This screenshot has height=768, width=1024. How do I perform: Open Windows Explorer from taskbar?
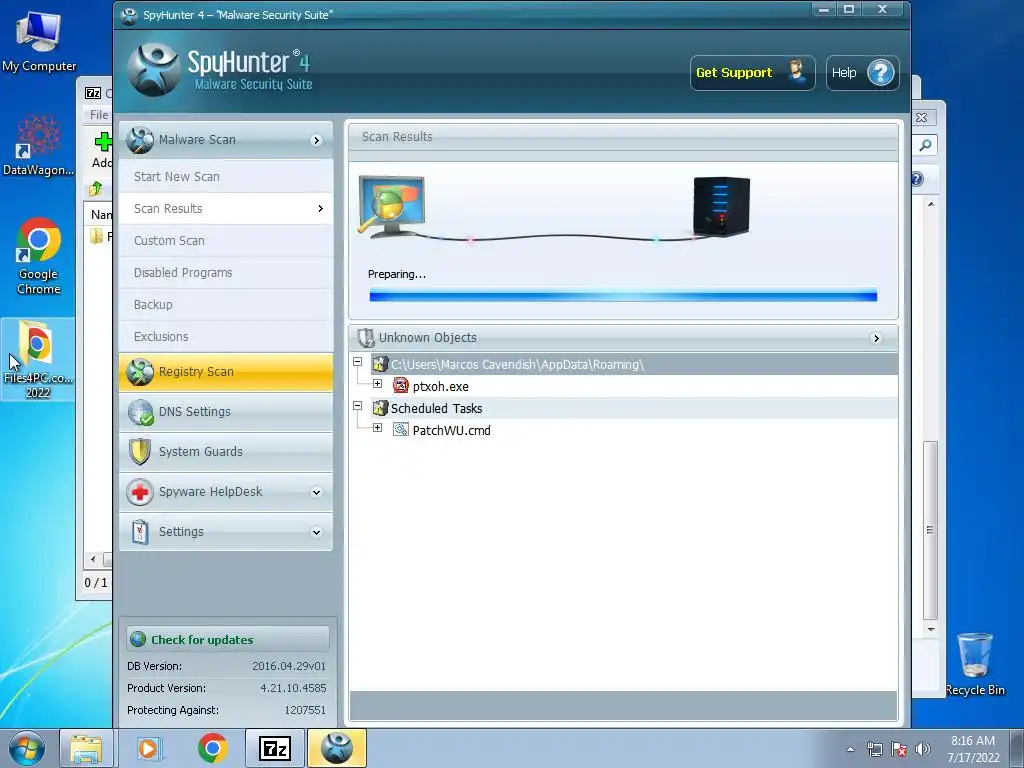click(x=86, y=748)
